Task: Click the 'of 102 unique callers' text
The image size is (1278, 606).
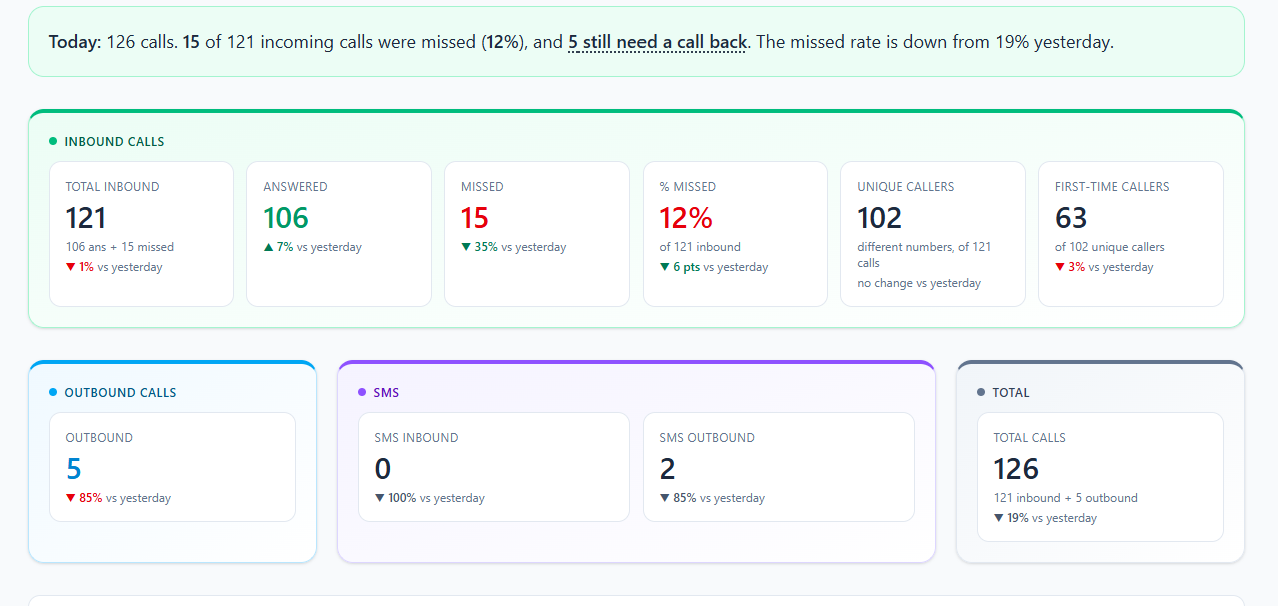Action: click(1110, 247)
